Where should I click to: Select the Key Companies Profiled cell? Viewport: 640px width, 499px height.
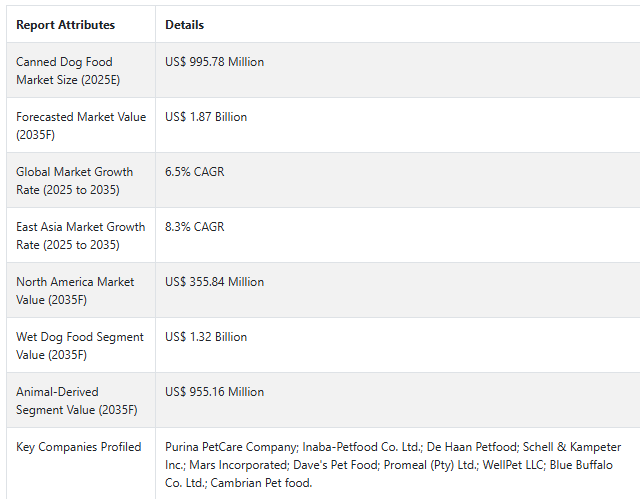click(78, 447)
